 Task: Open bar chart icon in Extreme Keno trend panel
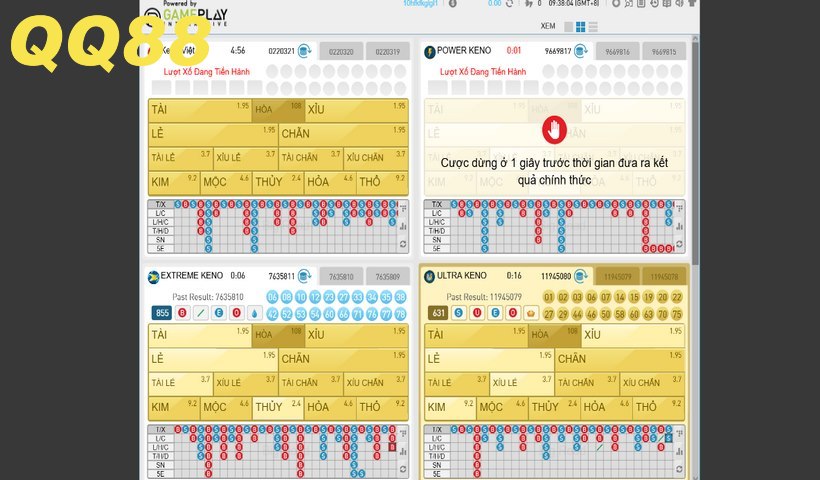coord(403,451)
